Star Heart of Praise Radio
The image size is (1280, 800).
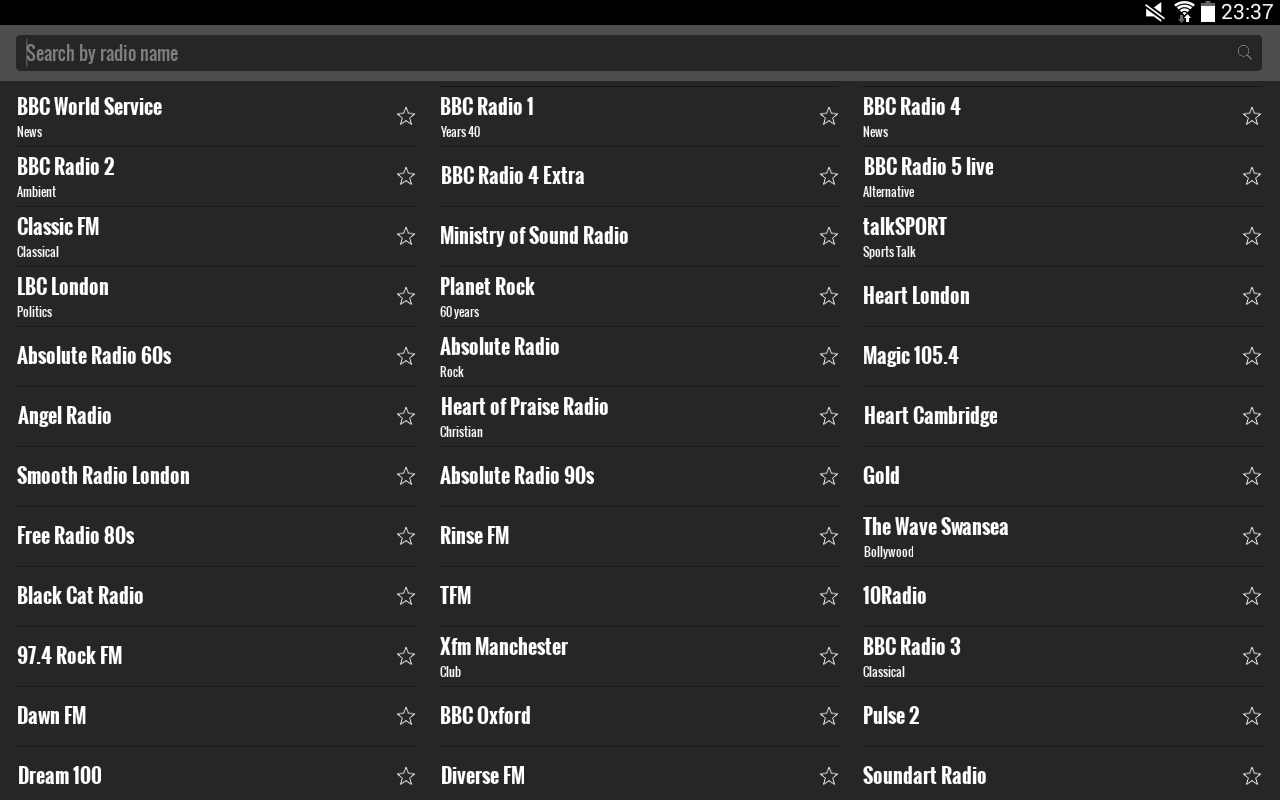[x=829, y=416]
